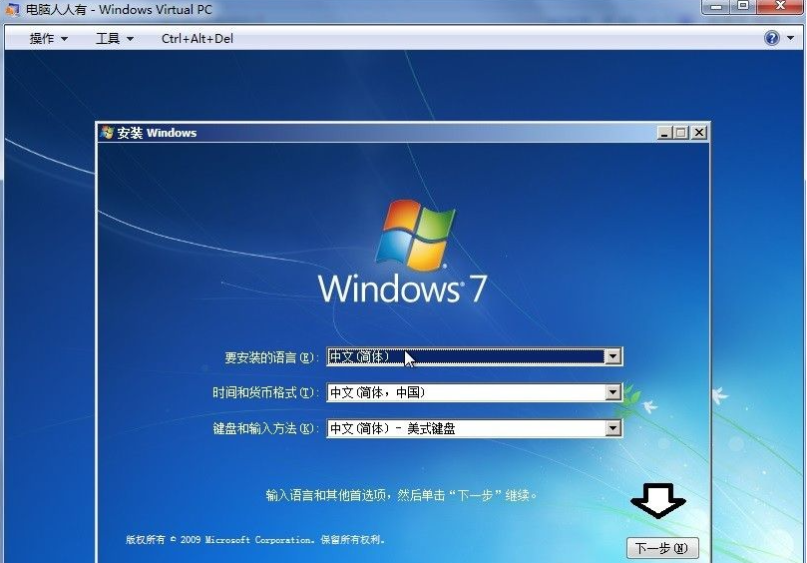Minimize the Windows Virtual PC window

click(x=717, y=7)
